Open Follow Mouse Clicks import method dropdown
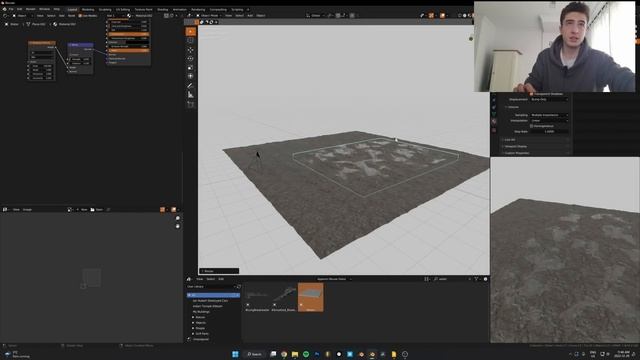The width and height of the screenshot is (640, 360). pyautogui.click(x=333, y=279)
